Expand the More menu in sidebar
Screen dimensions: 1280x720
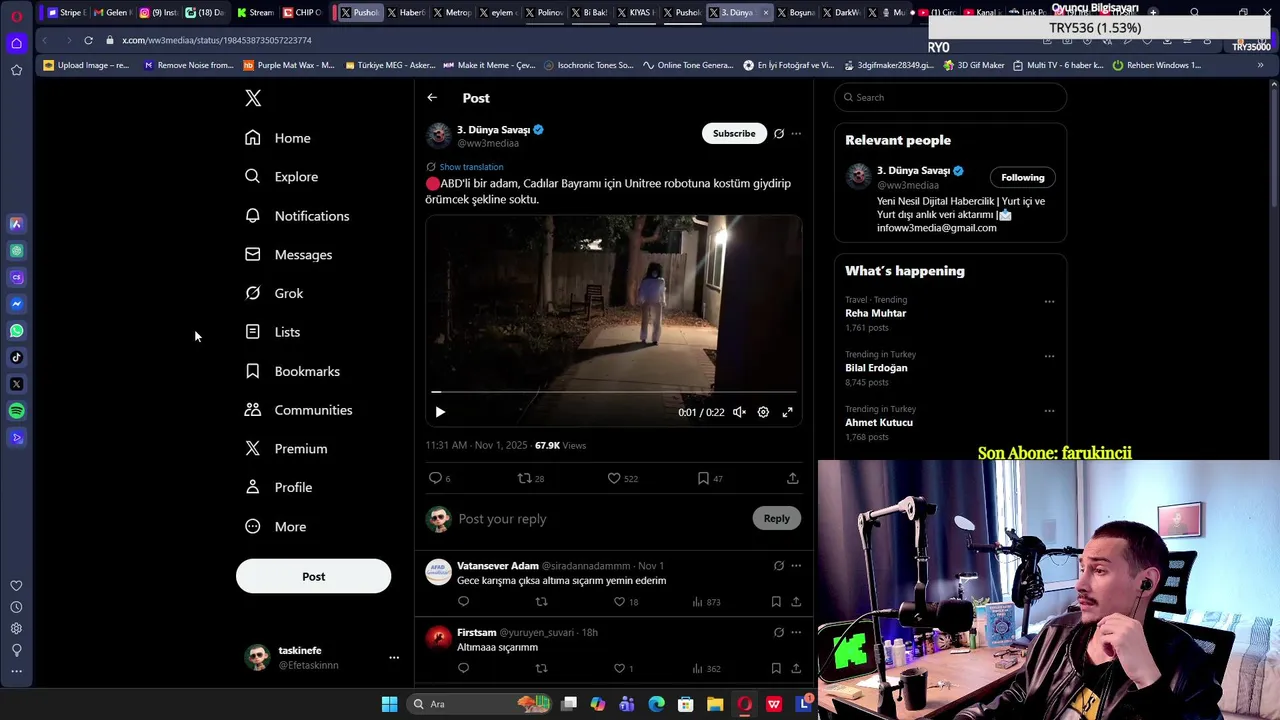click(276, 527)
